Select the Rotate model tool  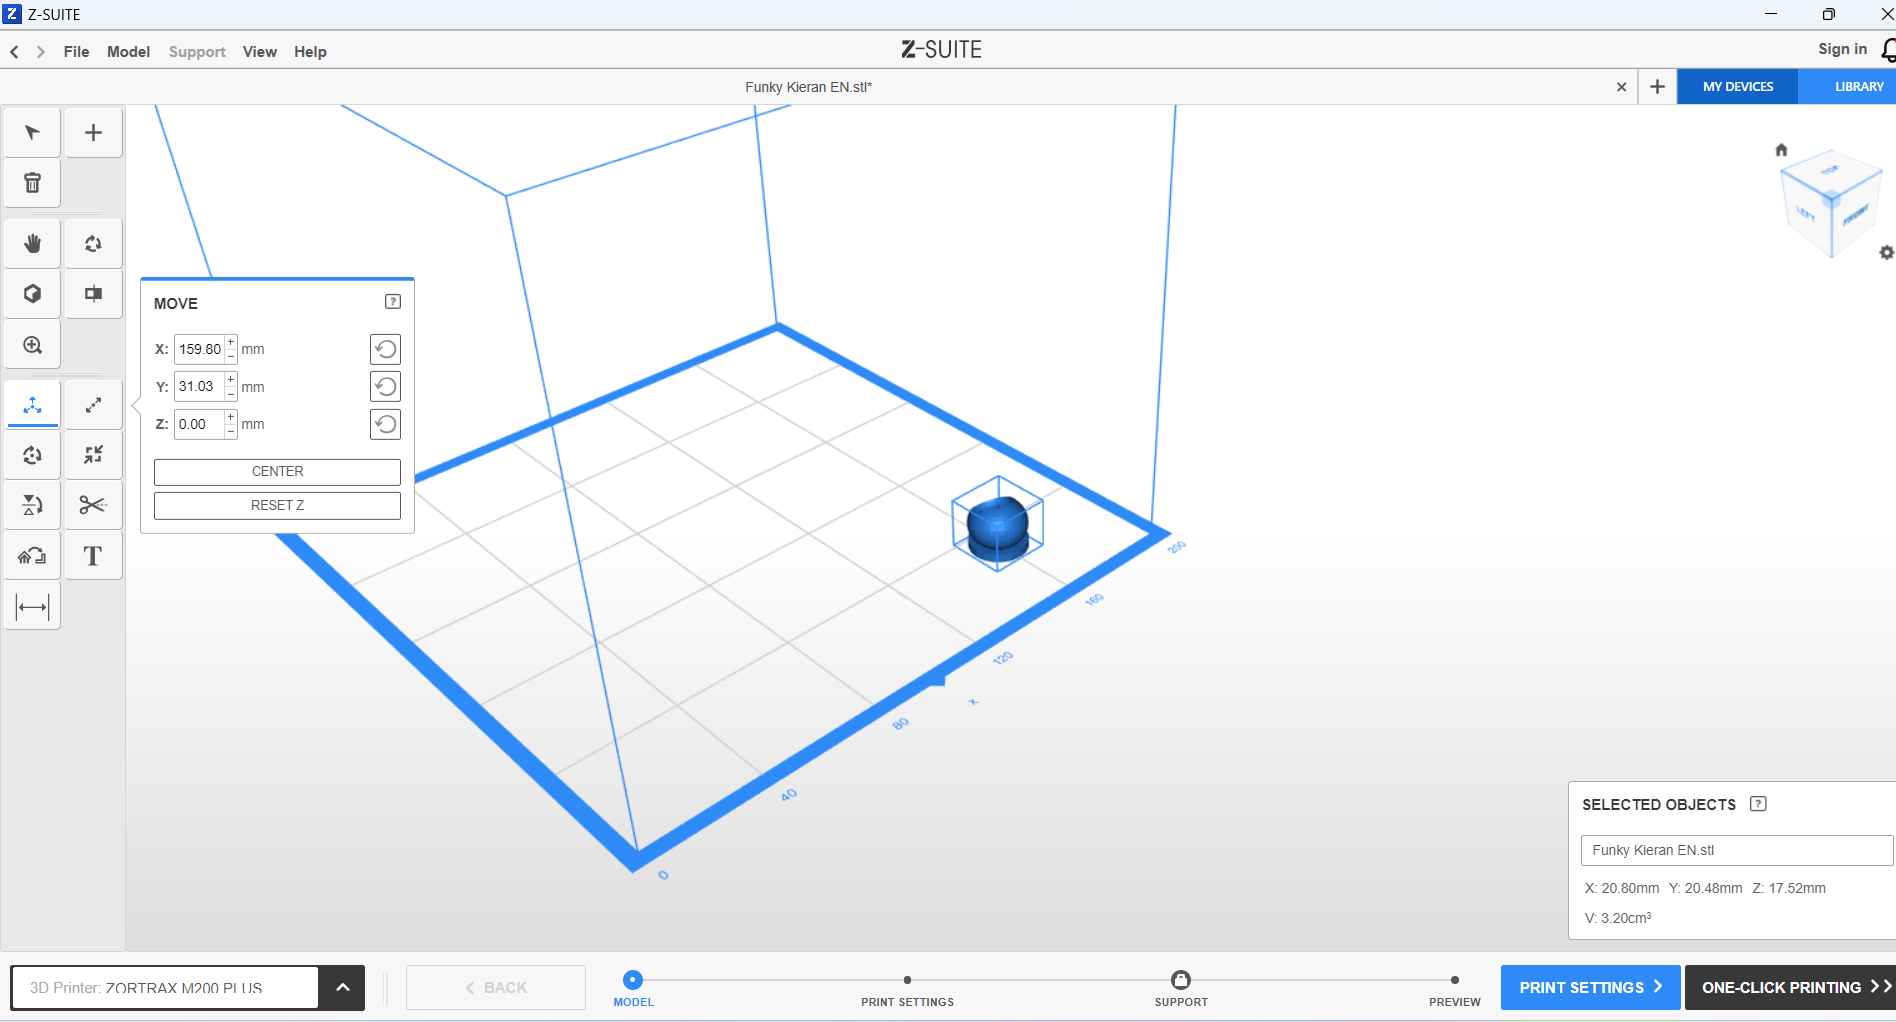(32, 455)
